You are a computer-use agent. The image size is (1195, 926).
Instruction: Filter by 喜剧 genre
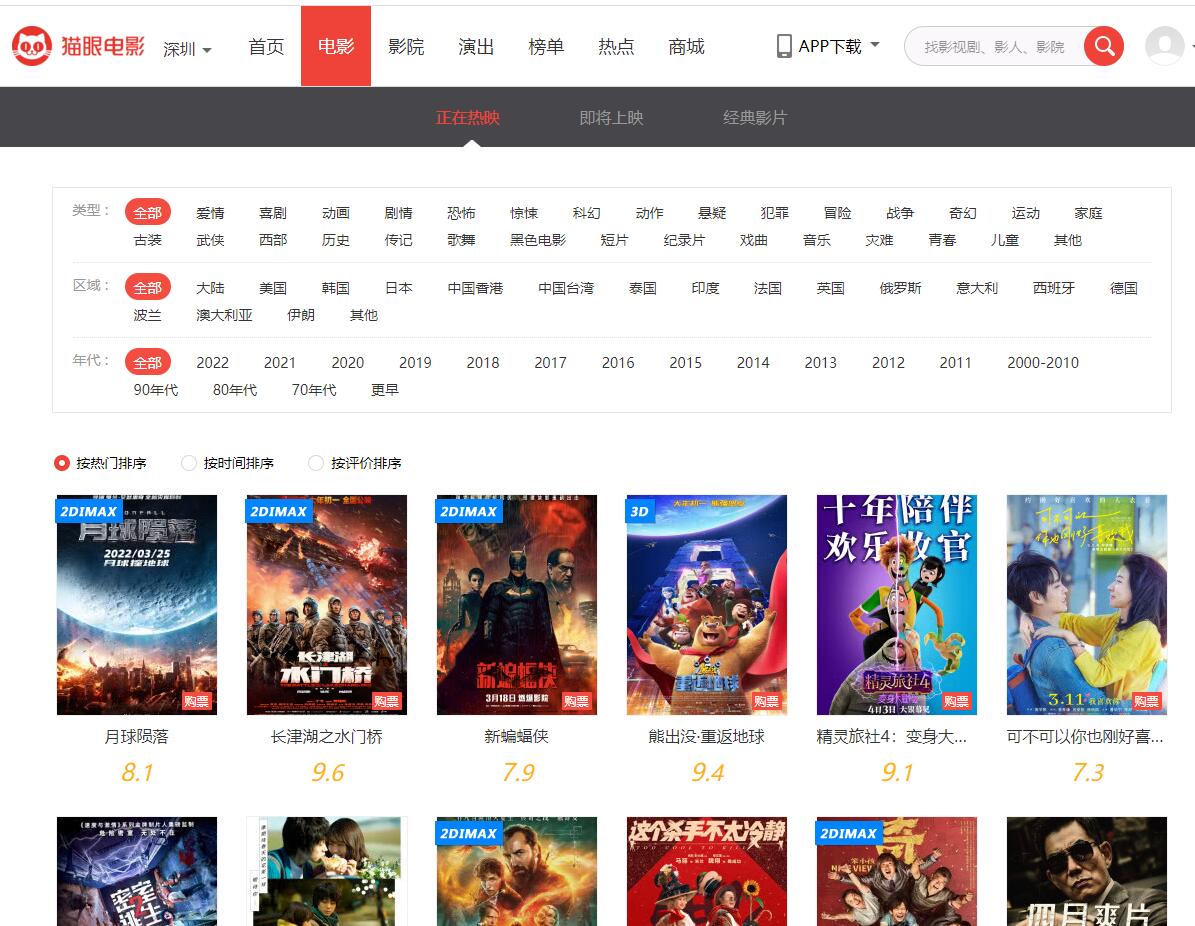pos(273,213)
